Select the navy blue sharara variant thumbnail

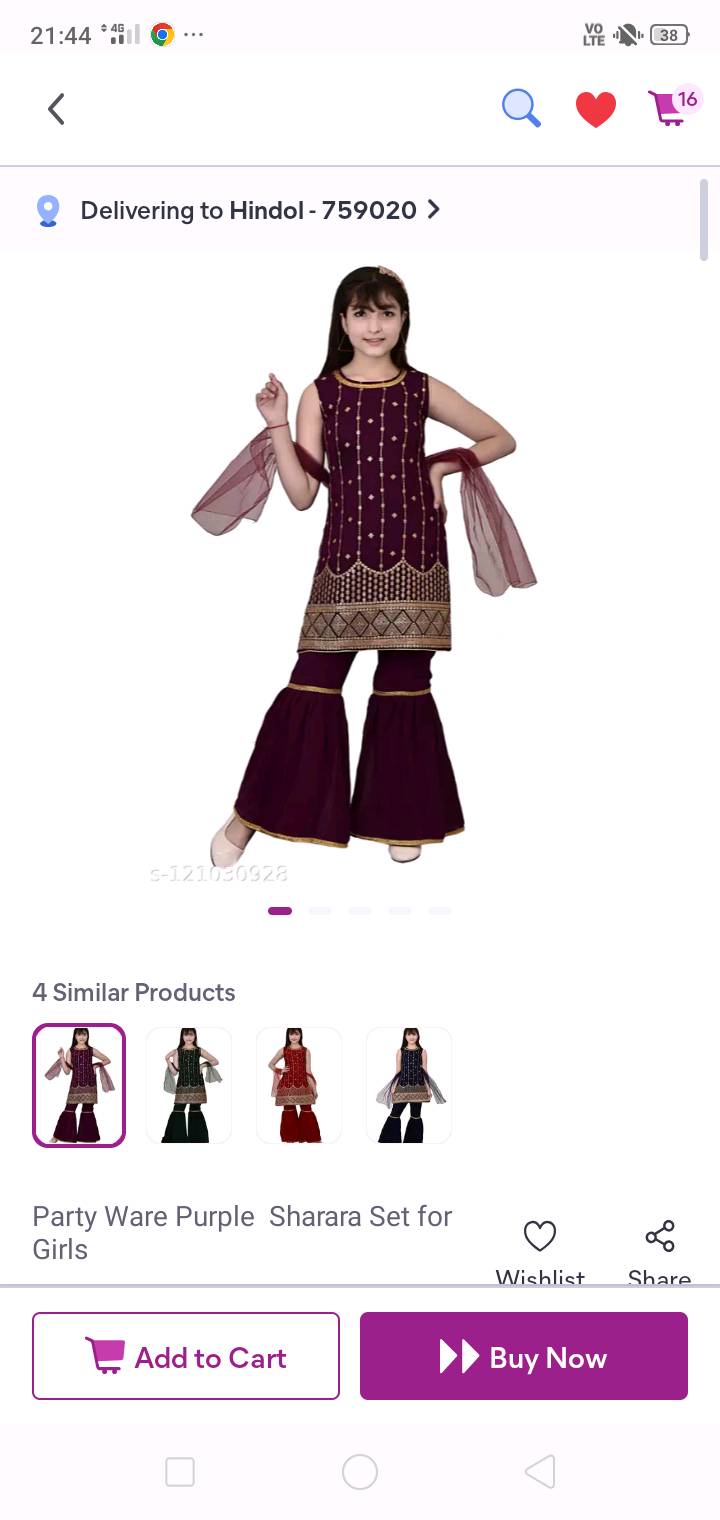click(409, 1085)
